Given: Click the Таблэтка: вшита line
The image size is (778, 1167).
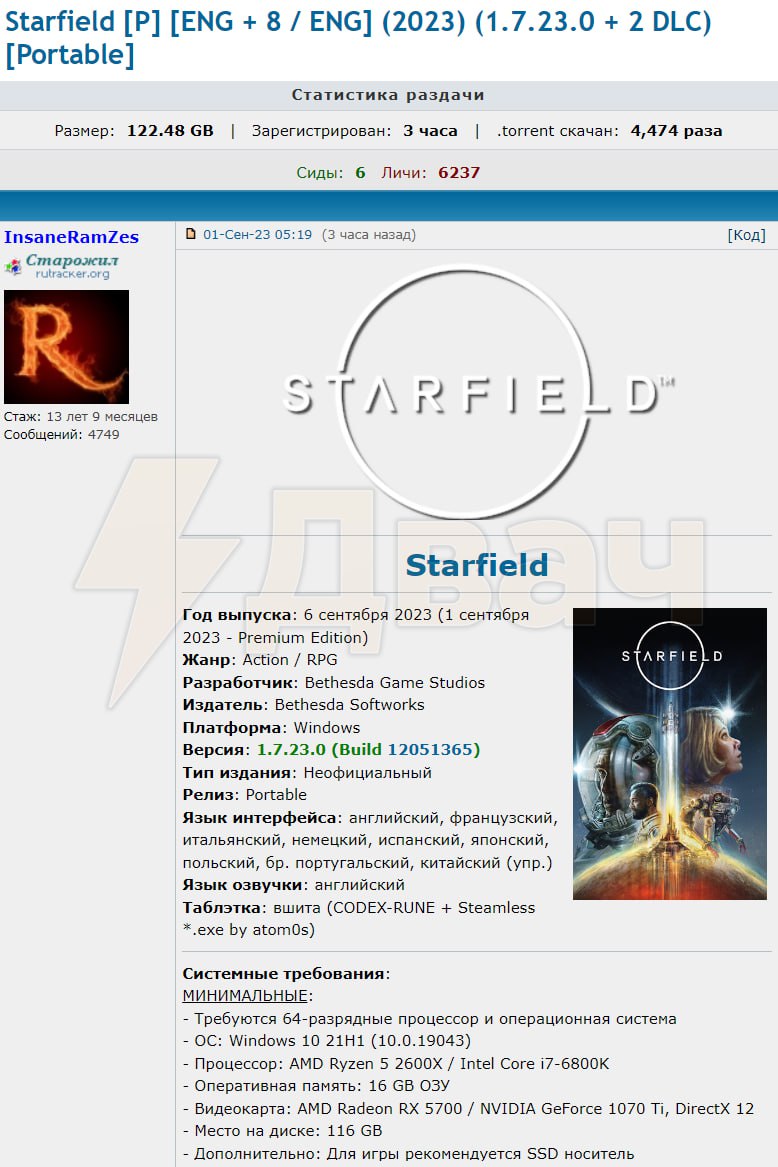Looking at the screenshot, I should (x=359, y=918).
